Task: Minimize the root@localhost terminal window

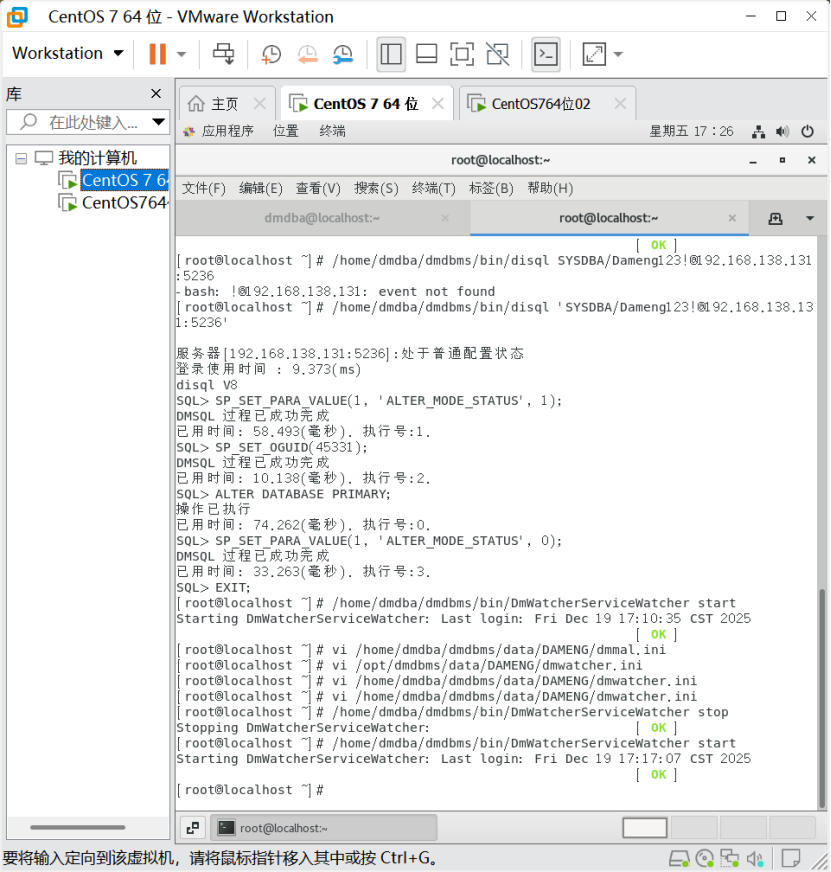Action: pos(753,161)
